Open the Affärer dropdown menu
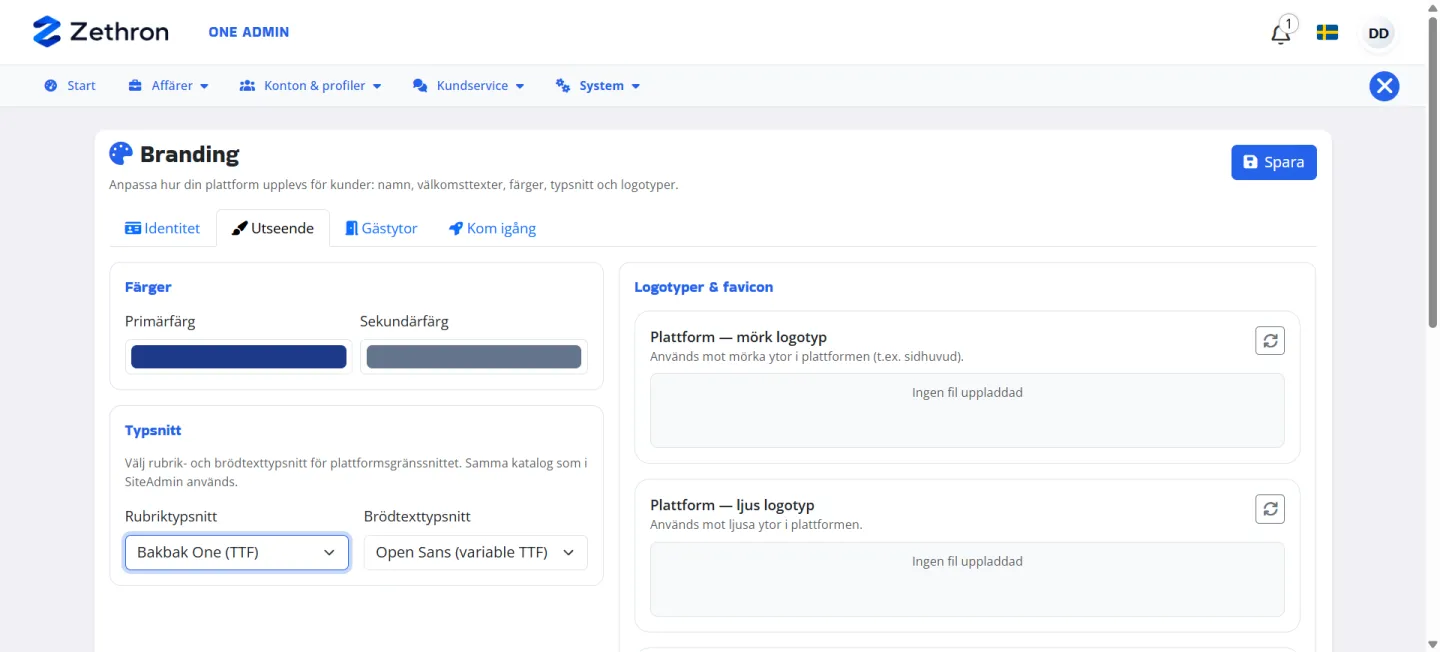This screenshot has width=1440, height=652. click(168, 86)
